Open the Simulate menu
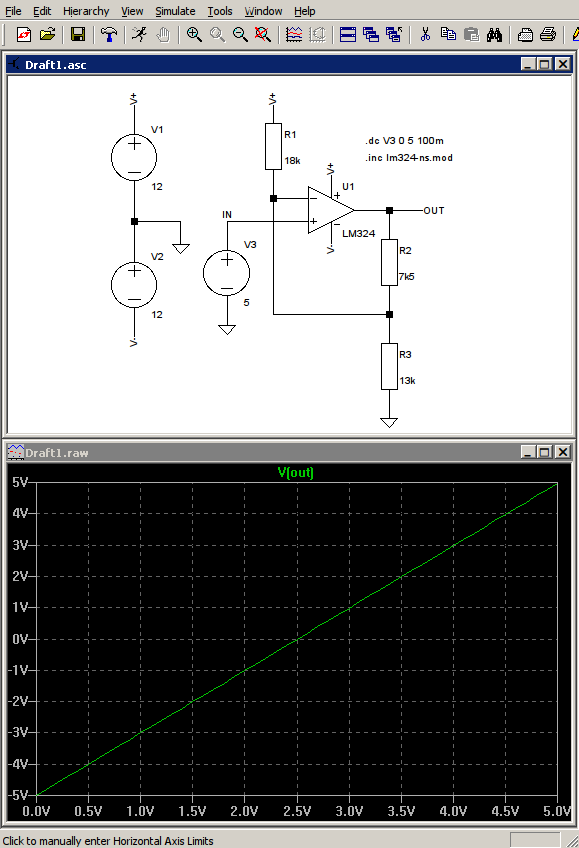This screenshot has width=579, height=848. click(x=175, y=11)
